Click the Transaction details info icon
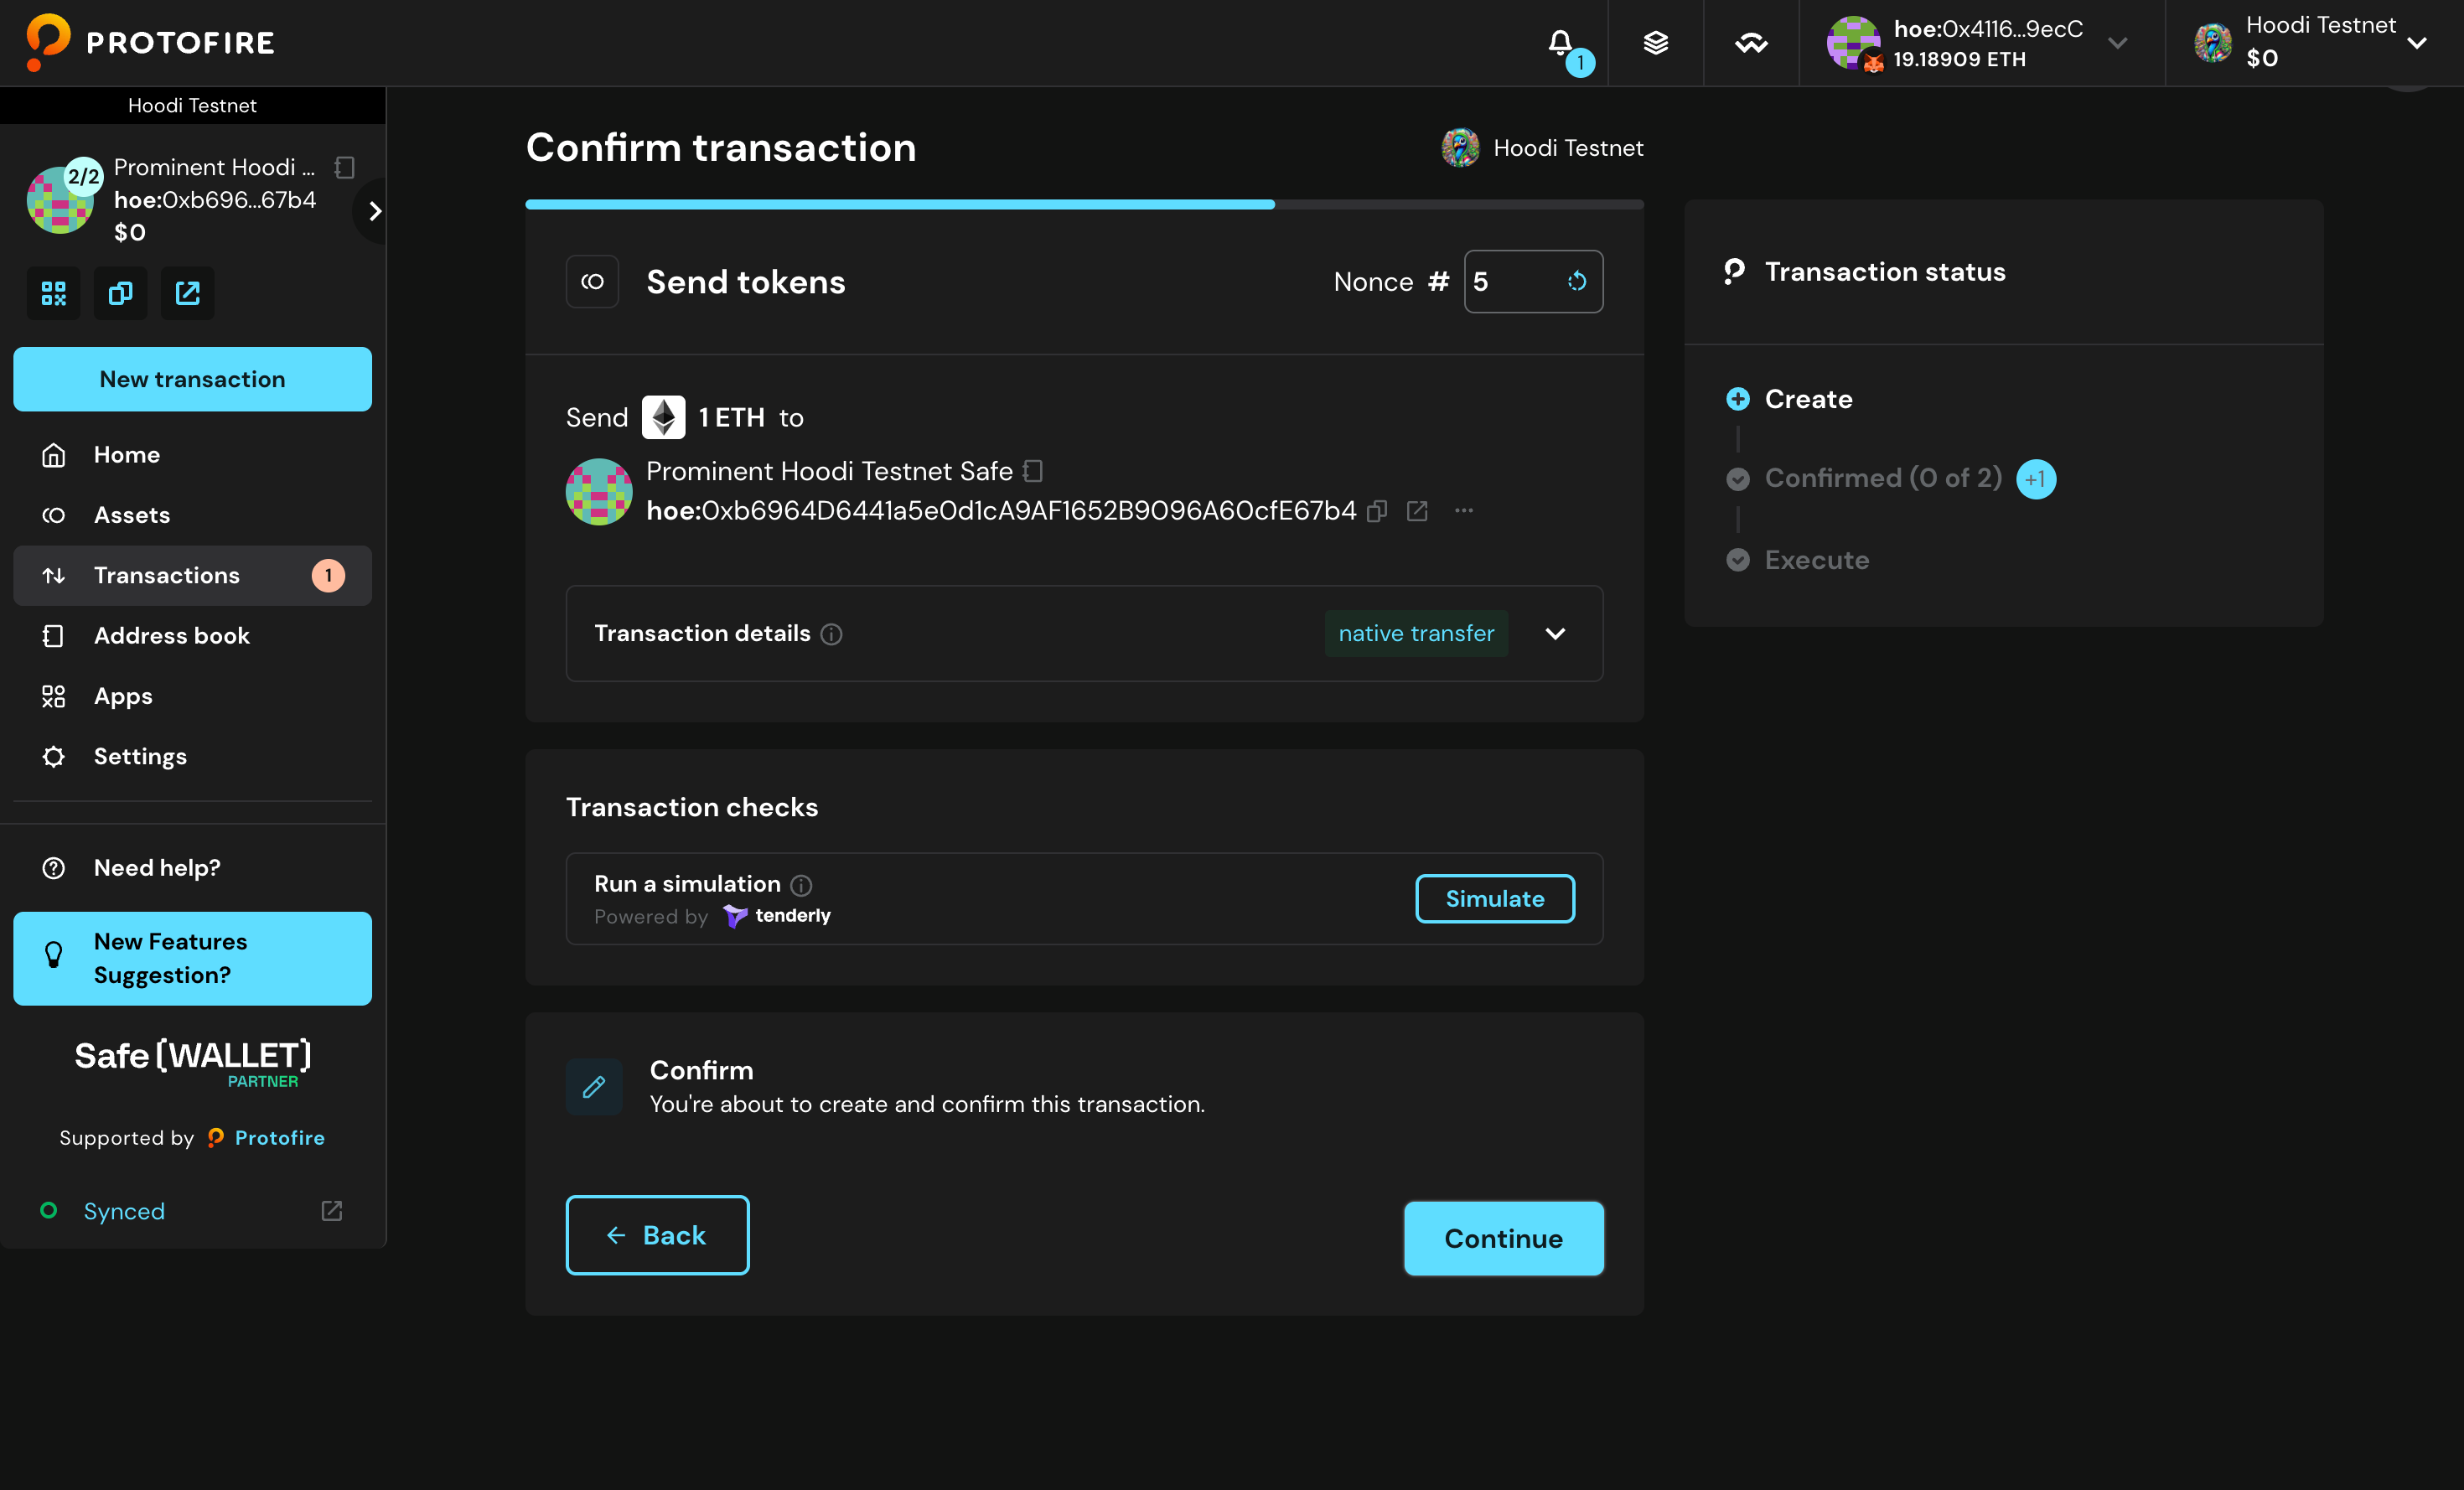 831,634
